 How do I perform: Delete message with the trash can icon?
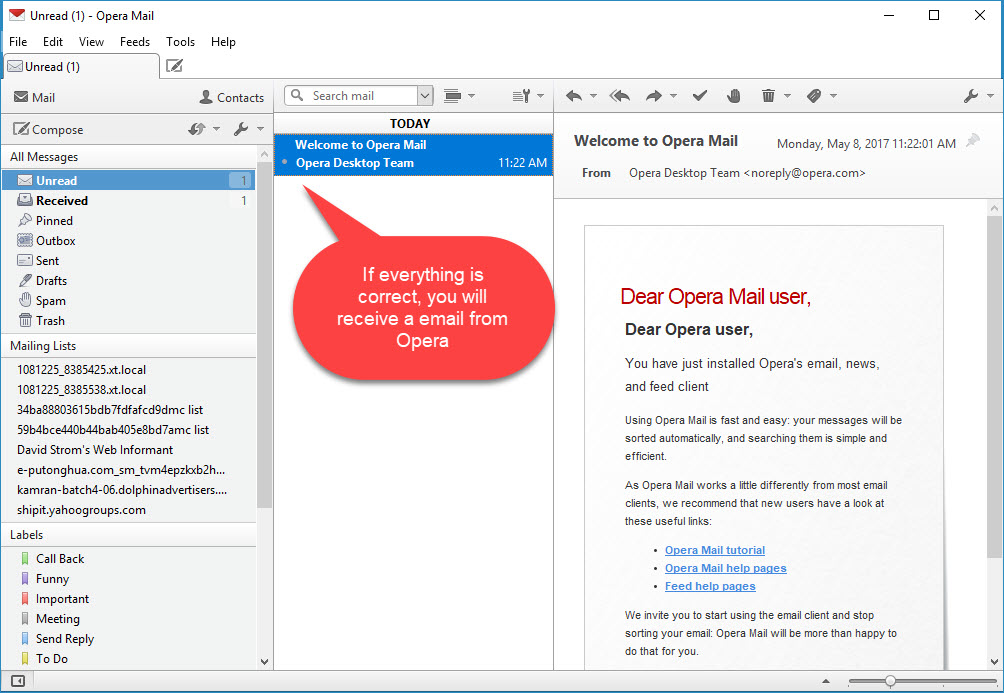pos(768,96)
